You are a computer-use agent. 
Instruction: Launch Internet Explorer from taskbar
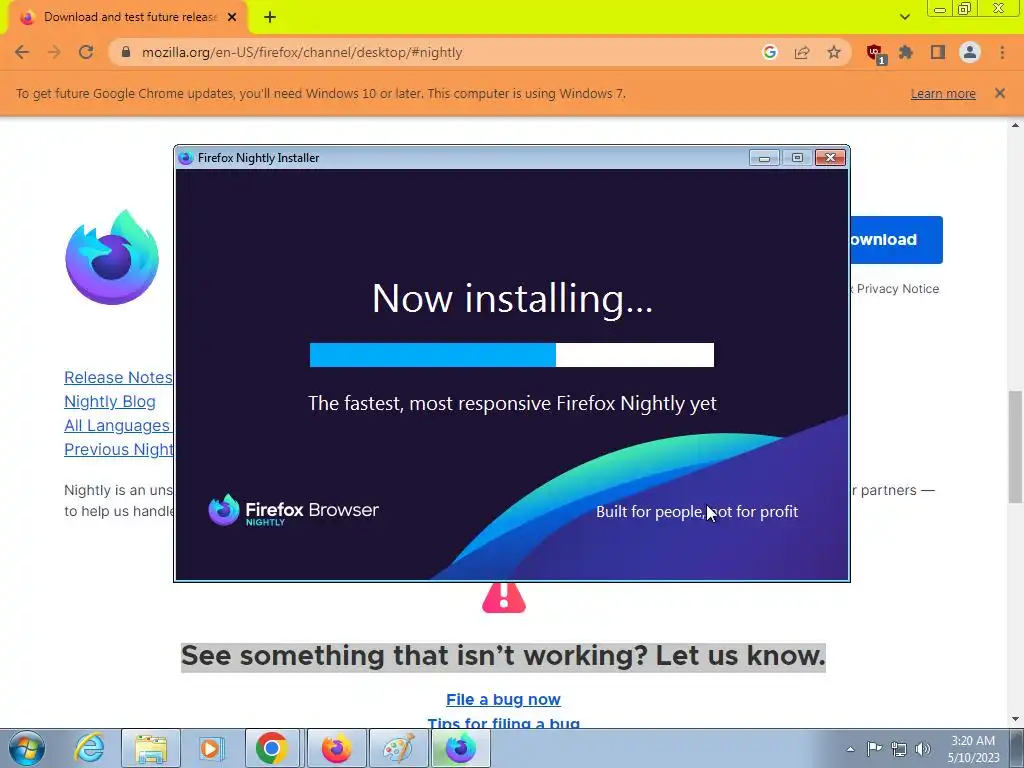89,748
